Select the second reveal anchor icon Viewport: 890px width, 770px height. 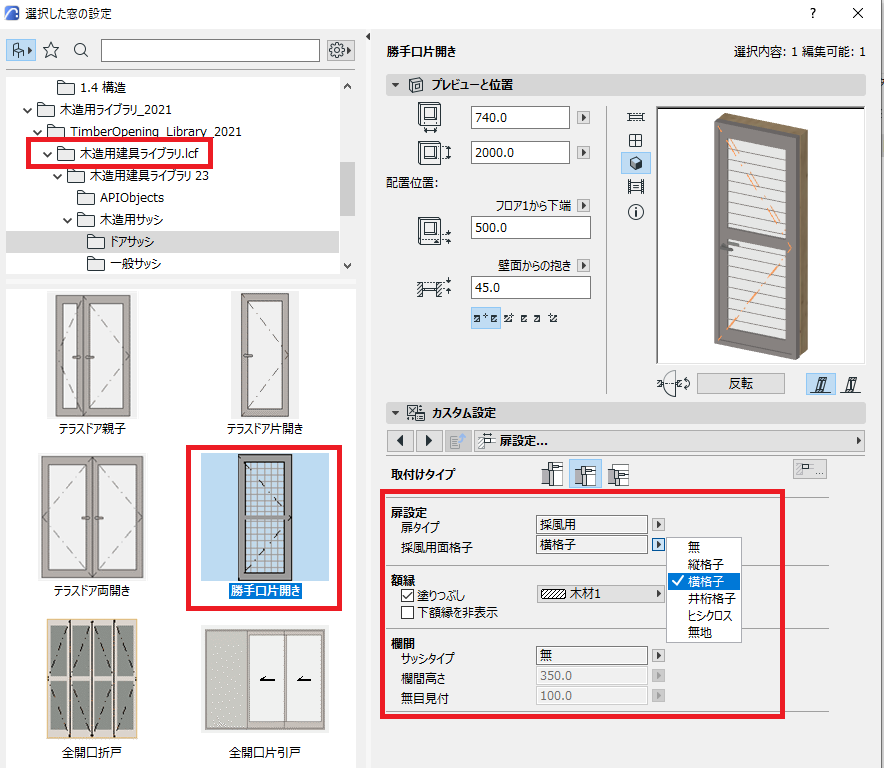509,318
